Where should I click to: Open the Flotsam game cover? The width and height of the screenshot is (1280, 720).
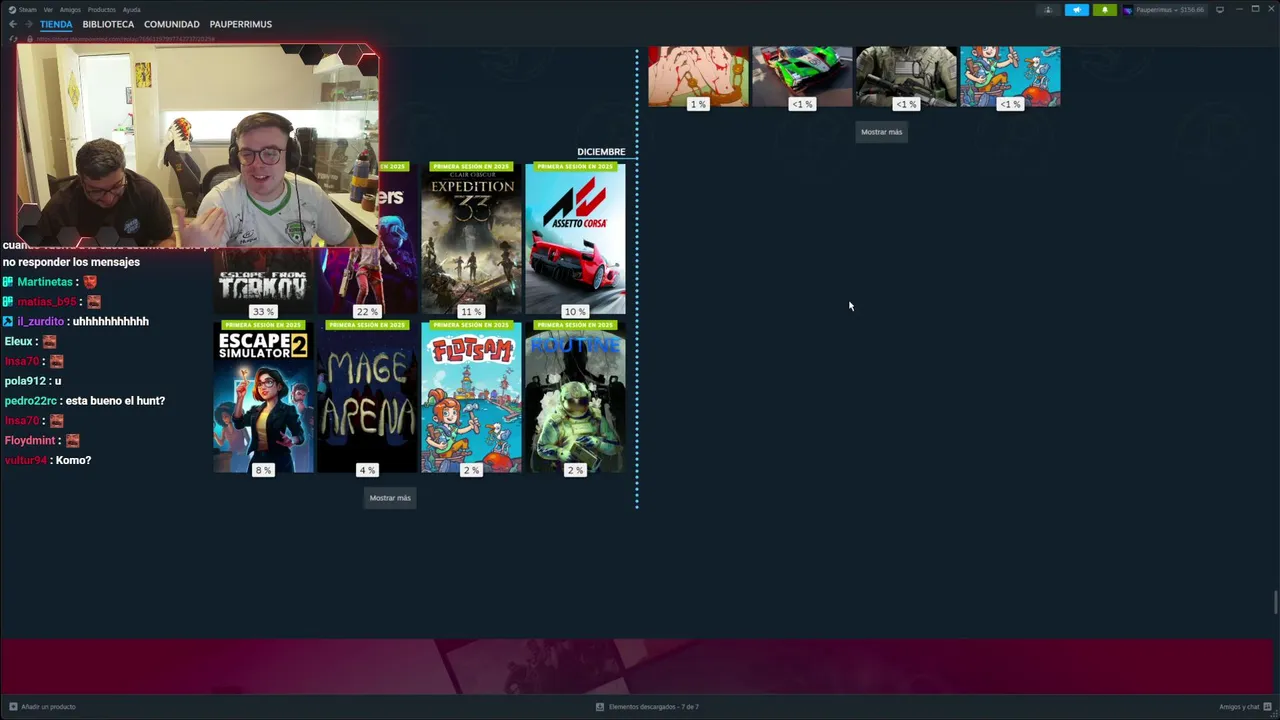pos(471,397)
